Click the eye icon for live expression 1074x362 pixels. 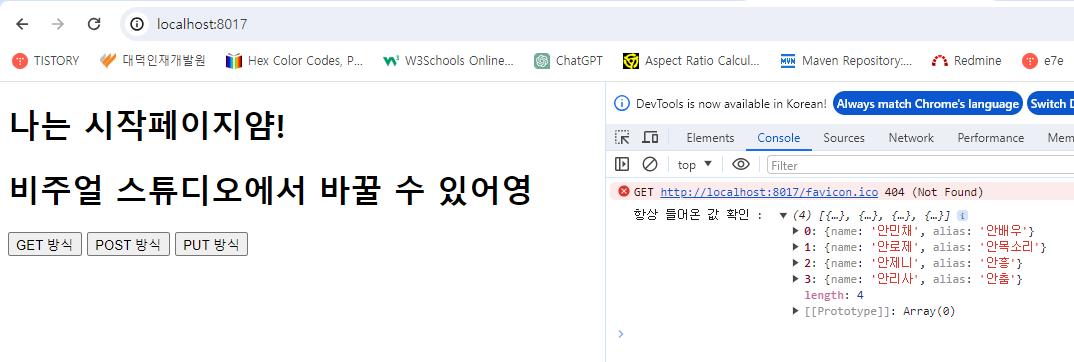coord(740,164)
